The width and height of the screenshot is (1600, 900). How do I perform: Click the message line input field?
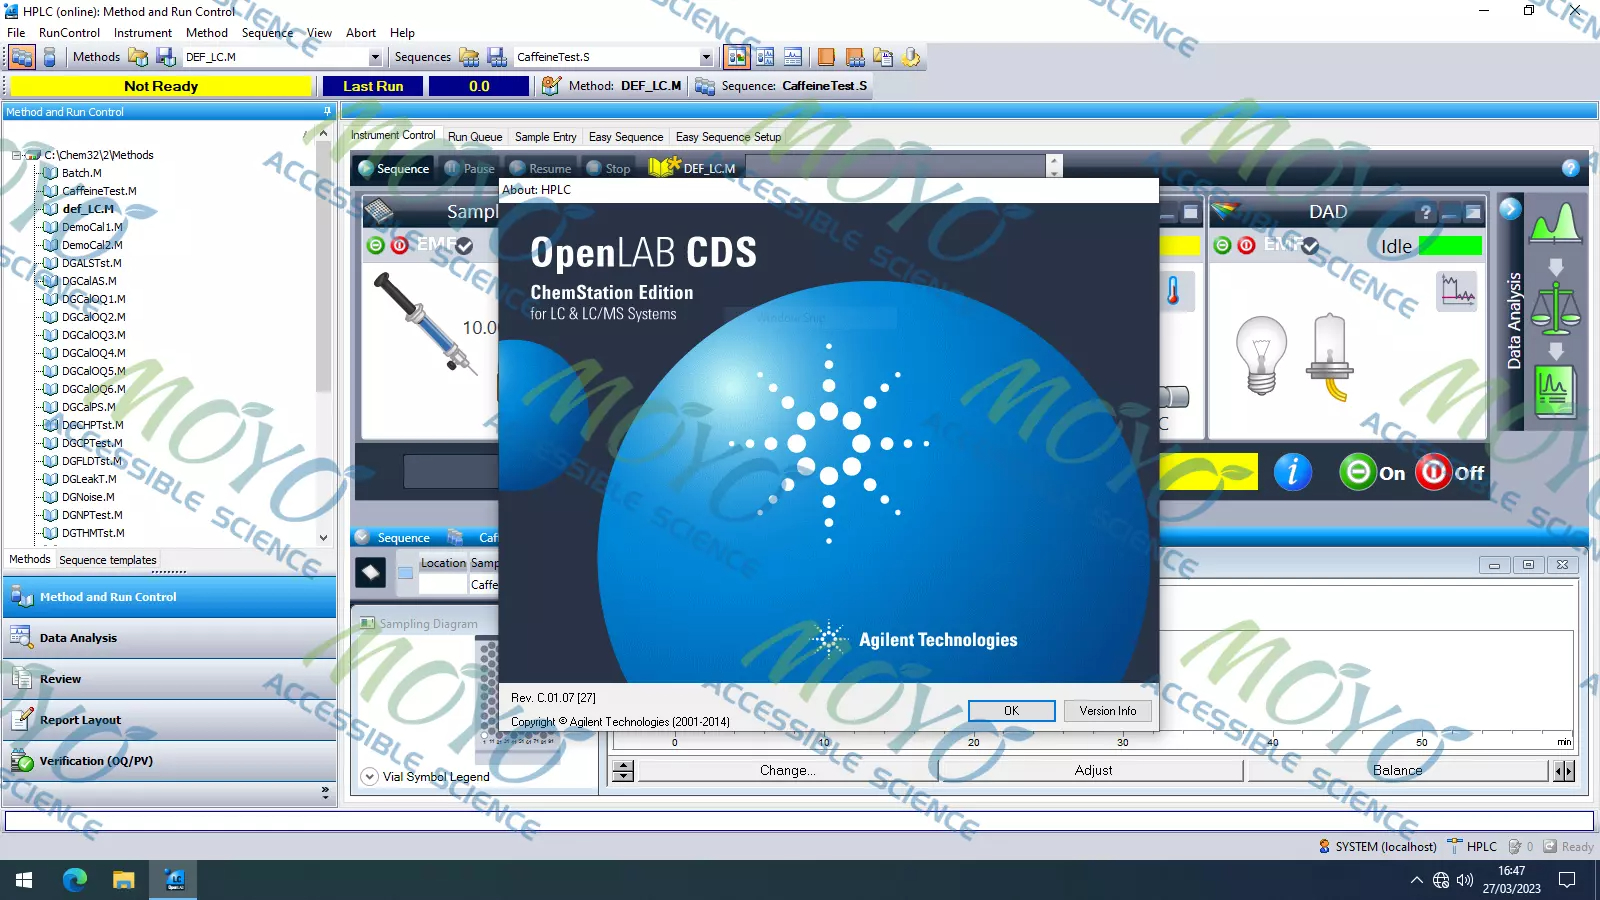point(800,821)
